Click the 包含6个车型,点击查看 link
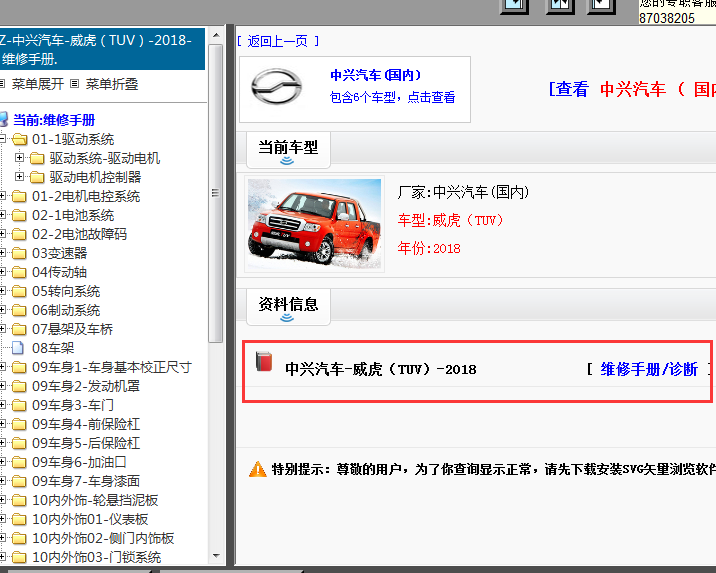716x573 pixels. click(392, 97)
